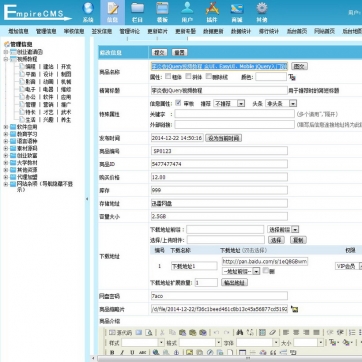Viewport: 362px width, 362px height.
Task: Uncheck the 审核 checkbox in 信息属性
Action: pyautogui.click(x=178, y=103)
